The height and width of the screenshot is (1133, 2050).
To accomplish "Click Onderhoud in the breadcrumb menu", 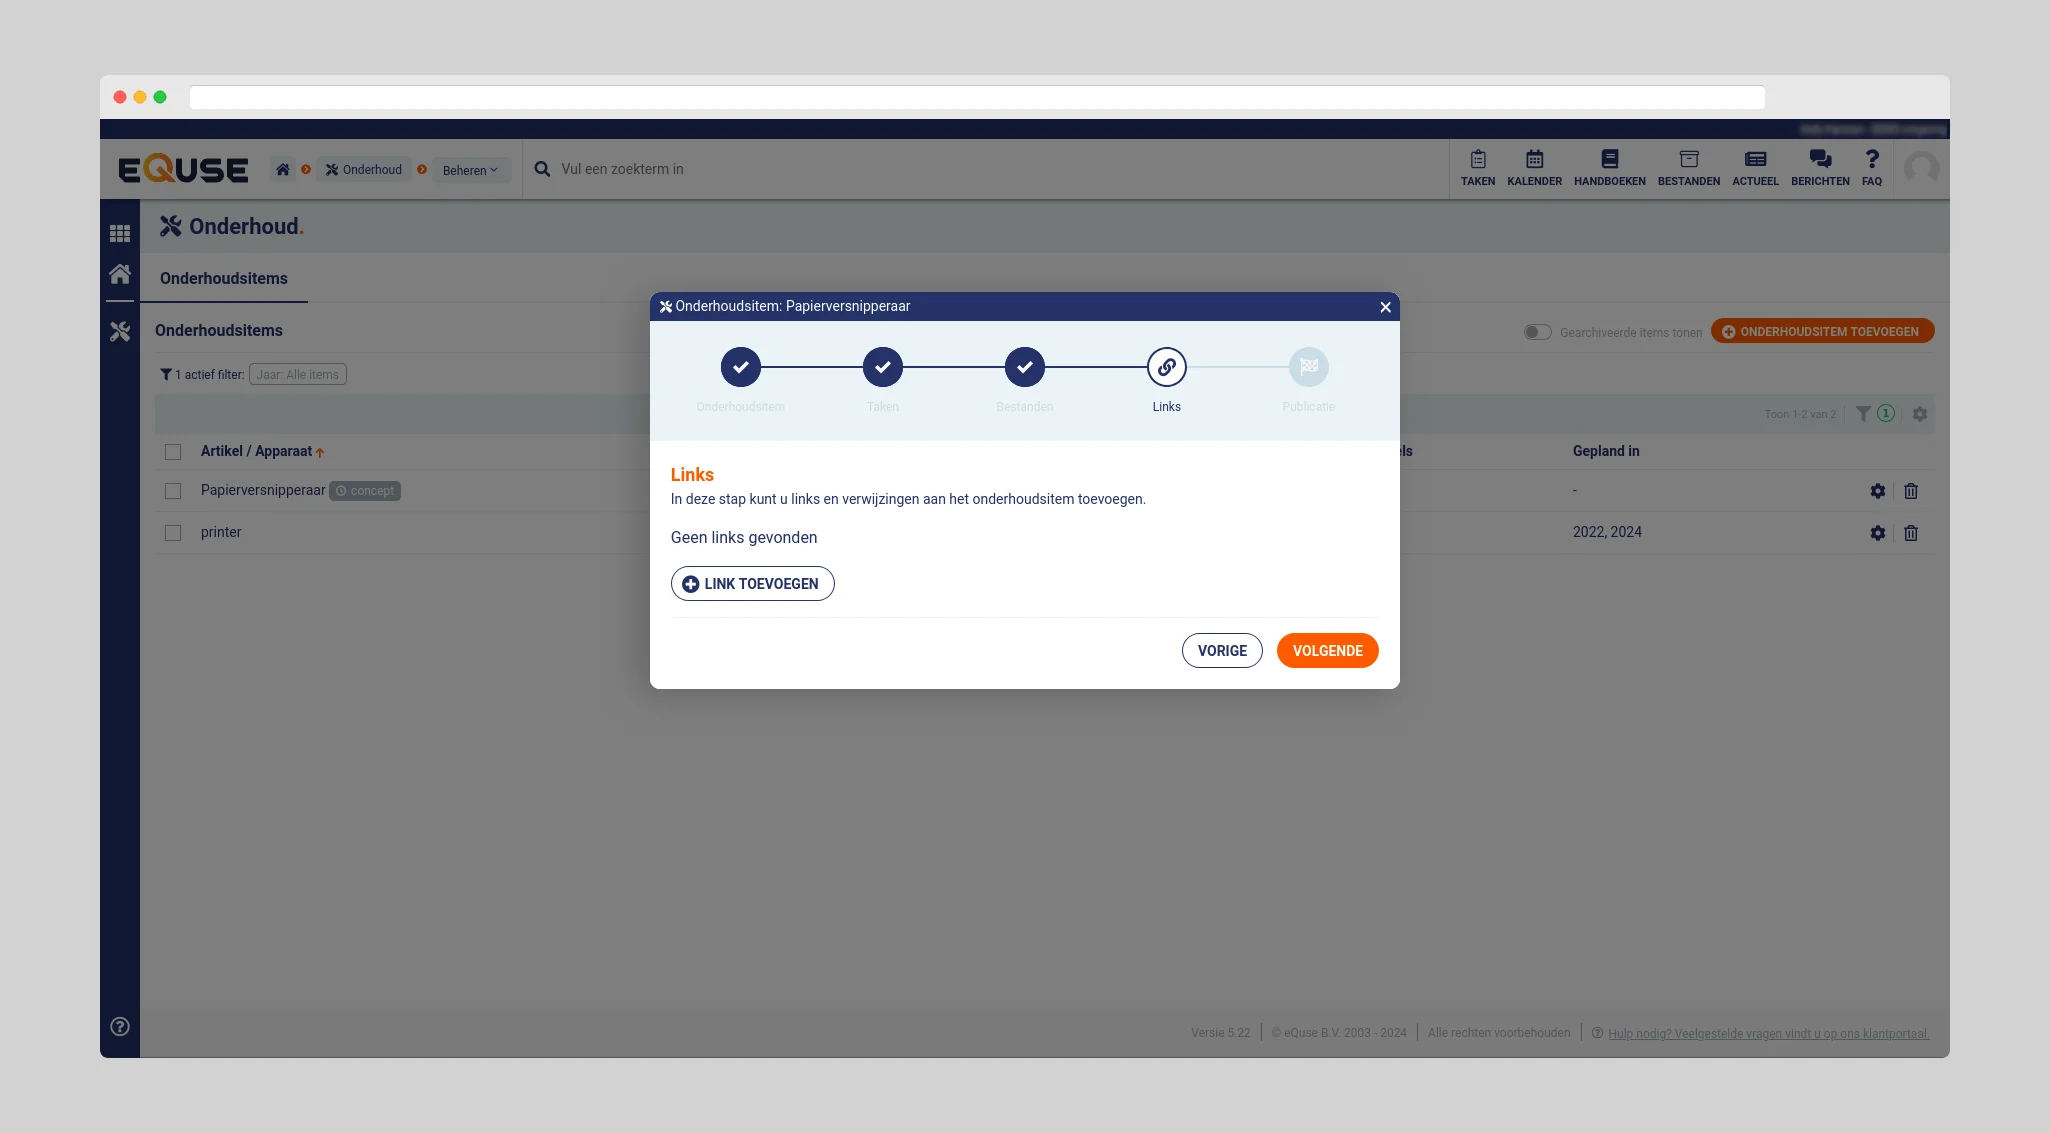I will coord(364,170).
